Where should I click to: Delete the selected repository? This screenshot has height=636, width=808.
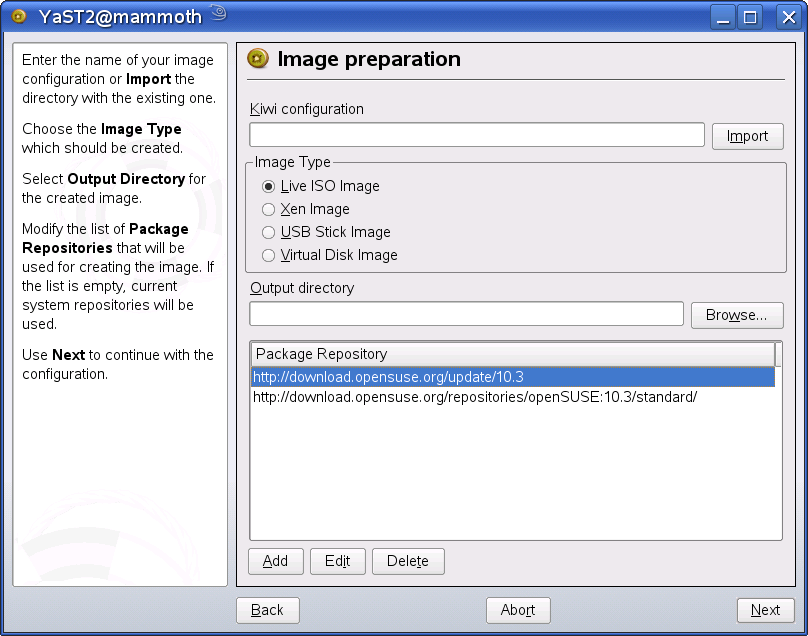(x=407, y=561)
